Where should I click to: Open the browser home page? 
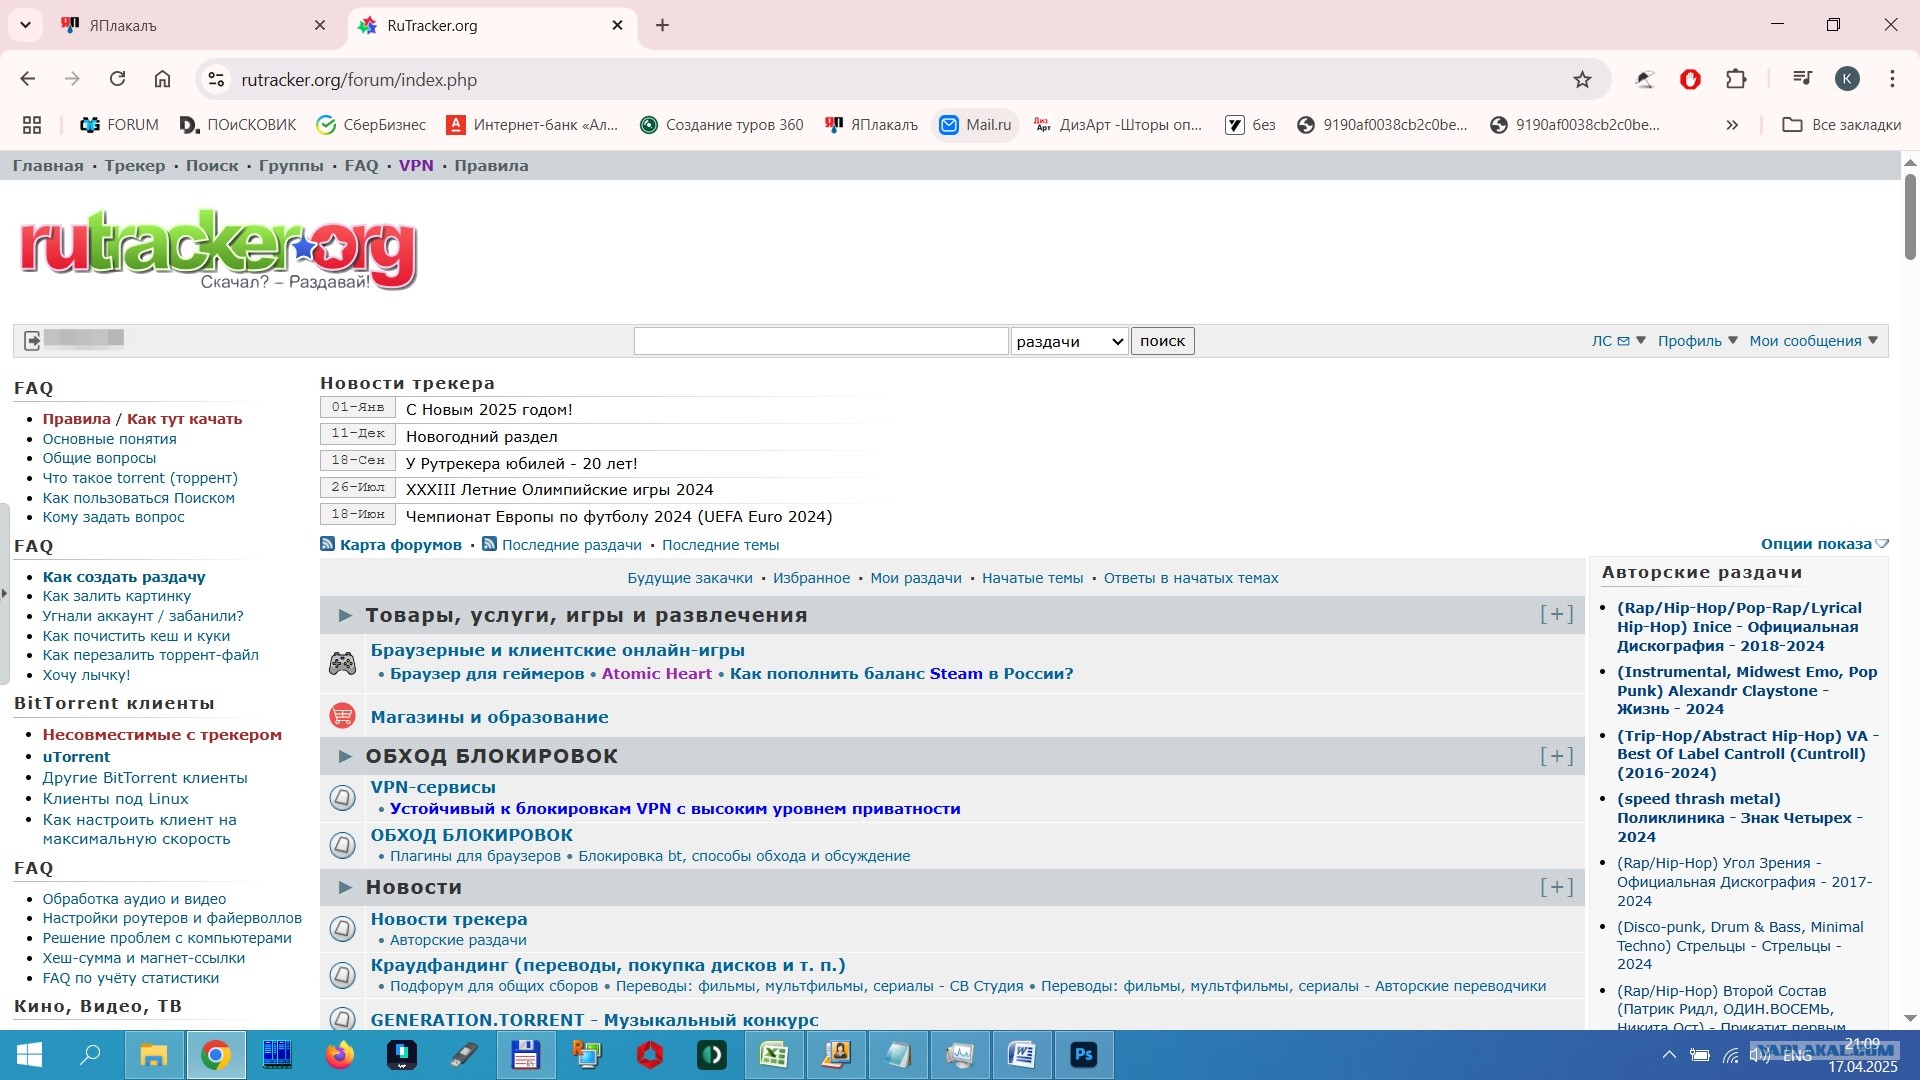click(x=162, y=79)
